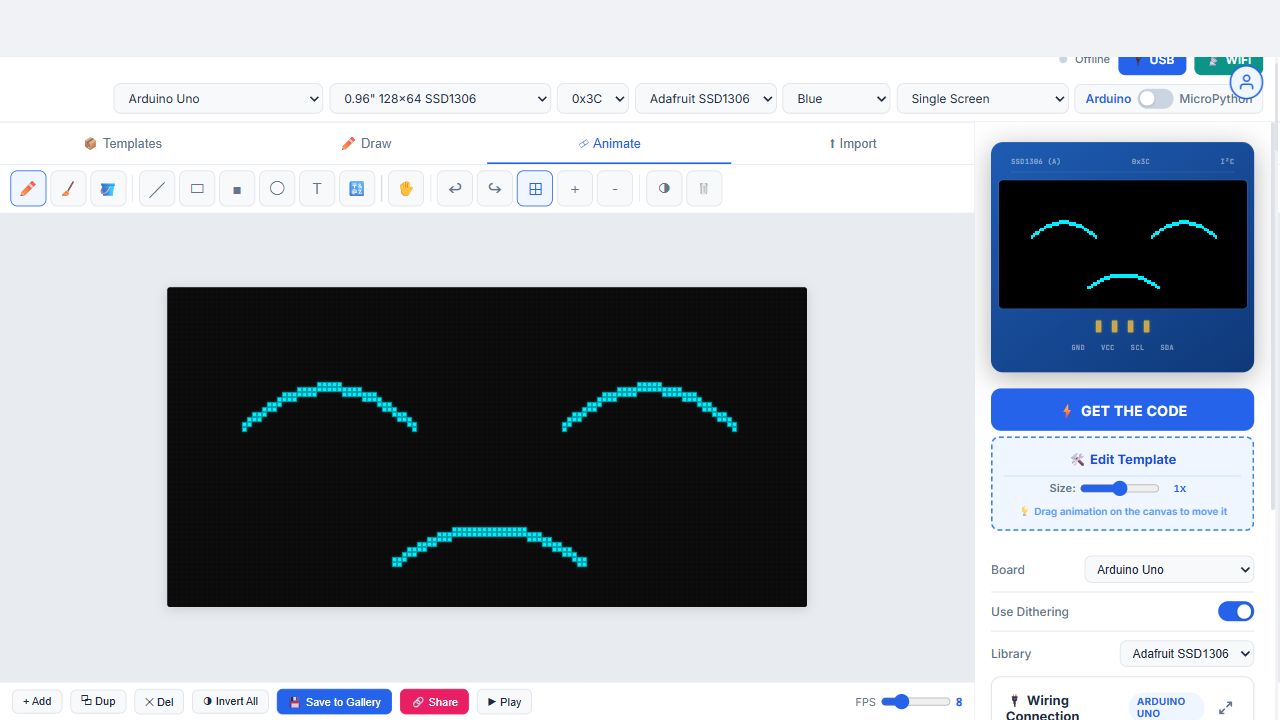The image size is (1280, 720).
Task: Click the trash clear canvas icon
Action: (x=704, y=188)
